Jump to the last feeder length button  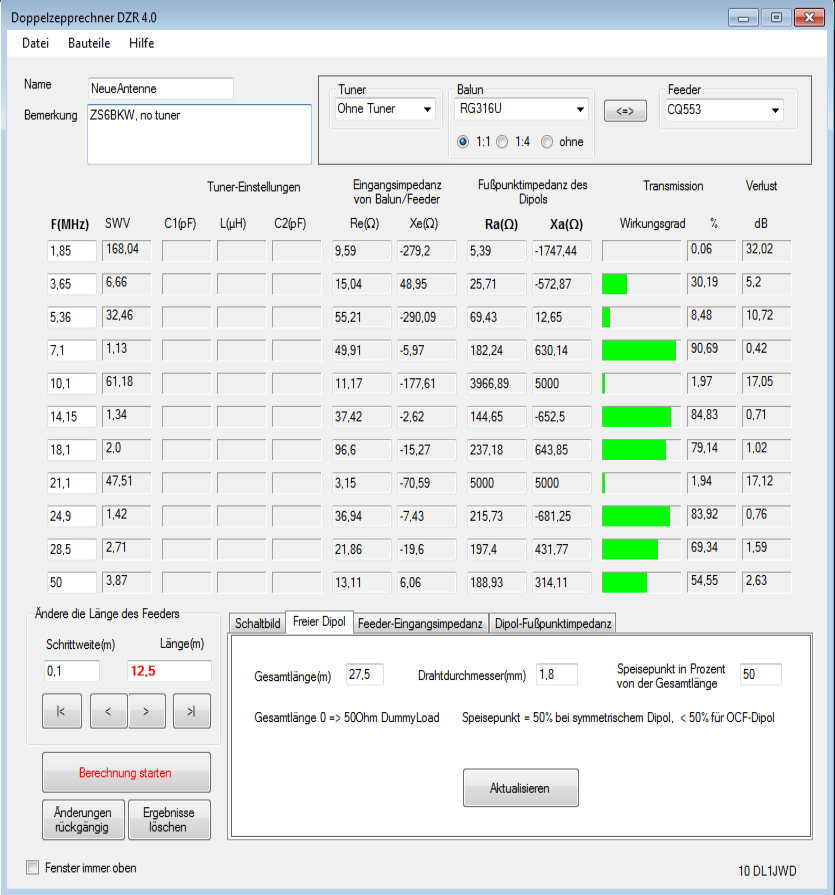[192, 711]
